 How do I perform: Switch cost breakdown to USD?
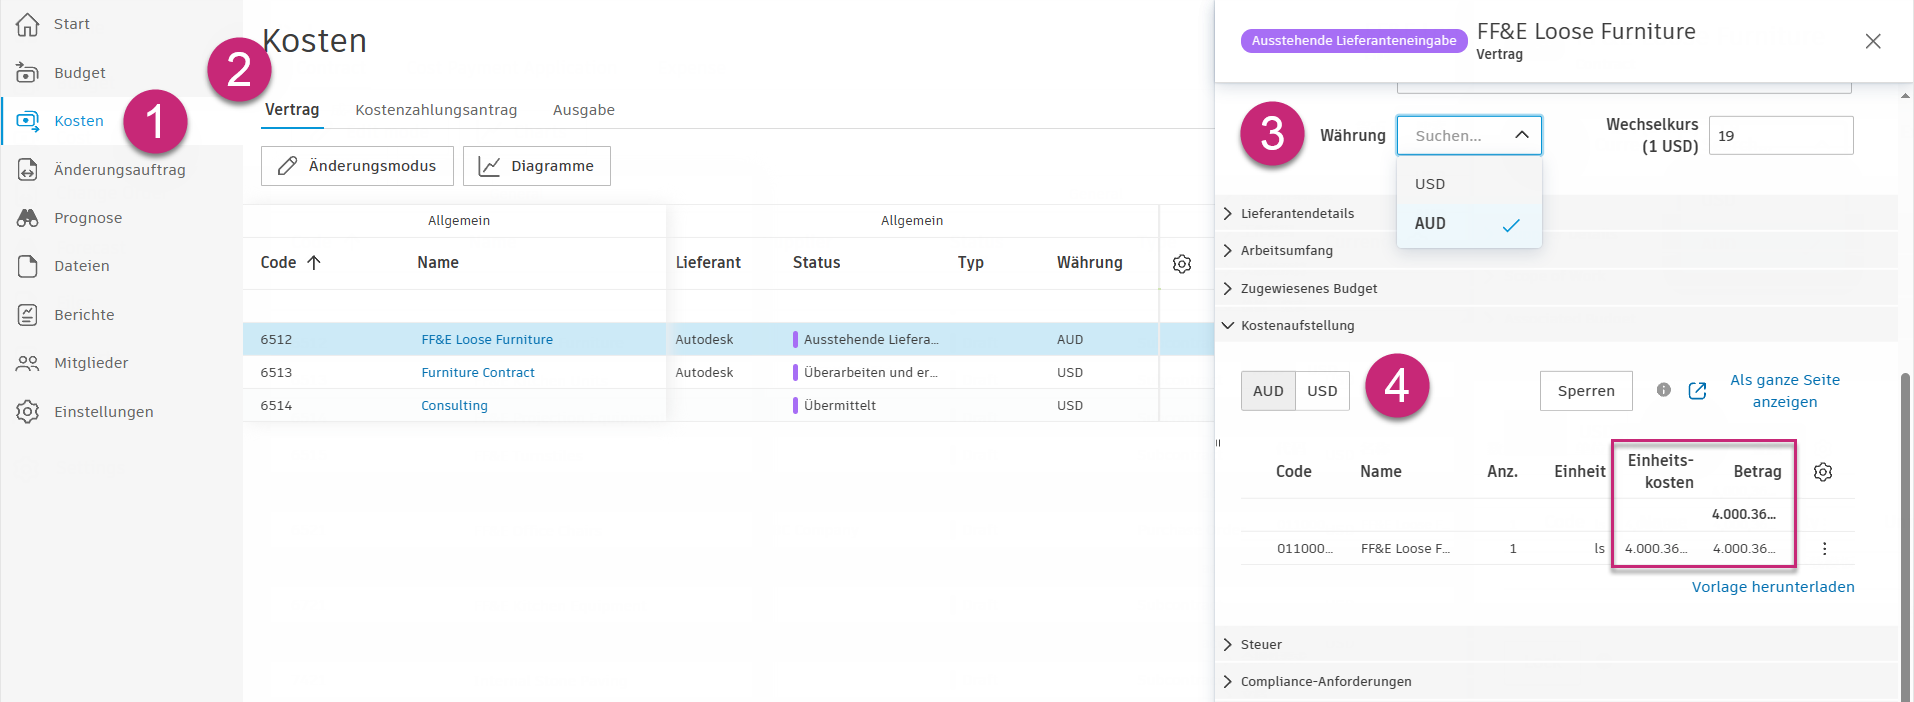click(x=1322, y=391)
